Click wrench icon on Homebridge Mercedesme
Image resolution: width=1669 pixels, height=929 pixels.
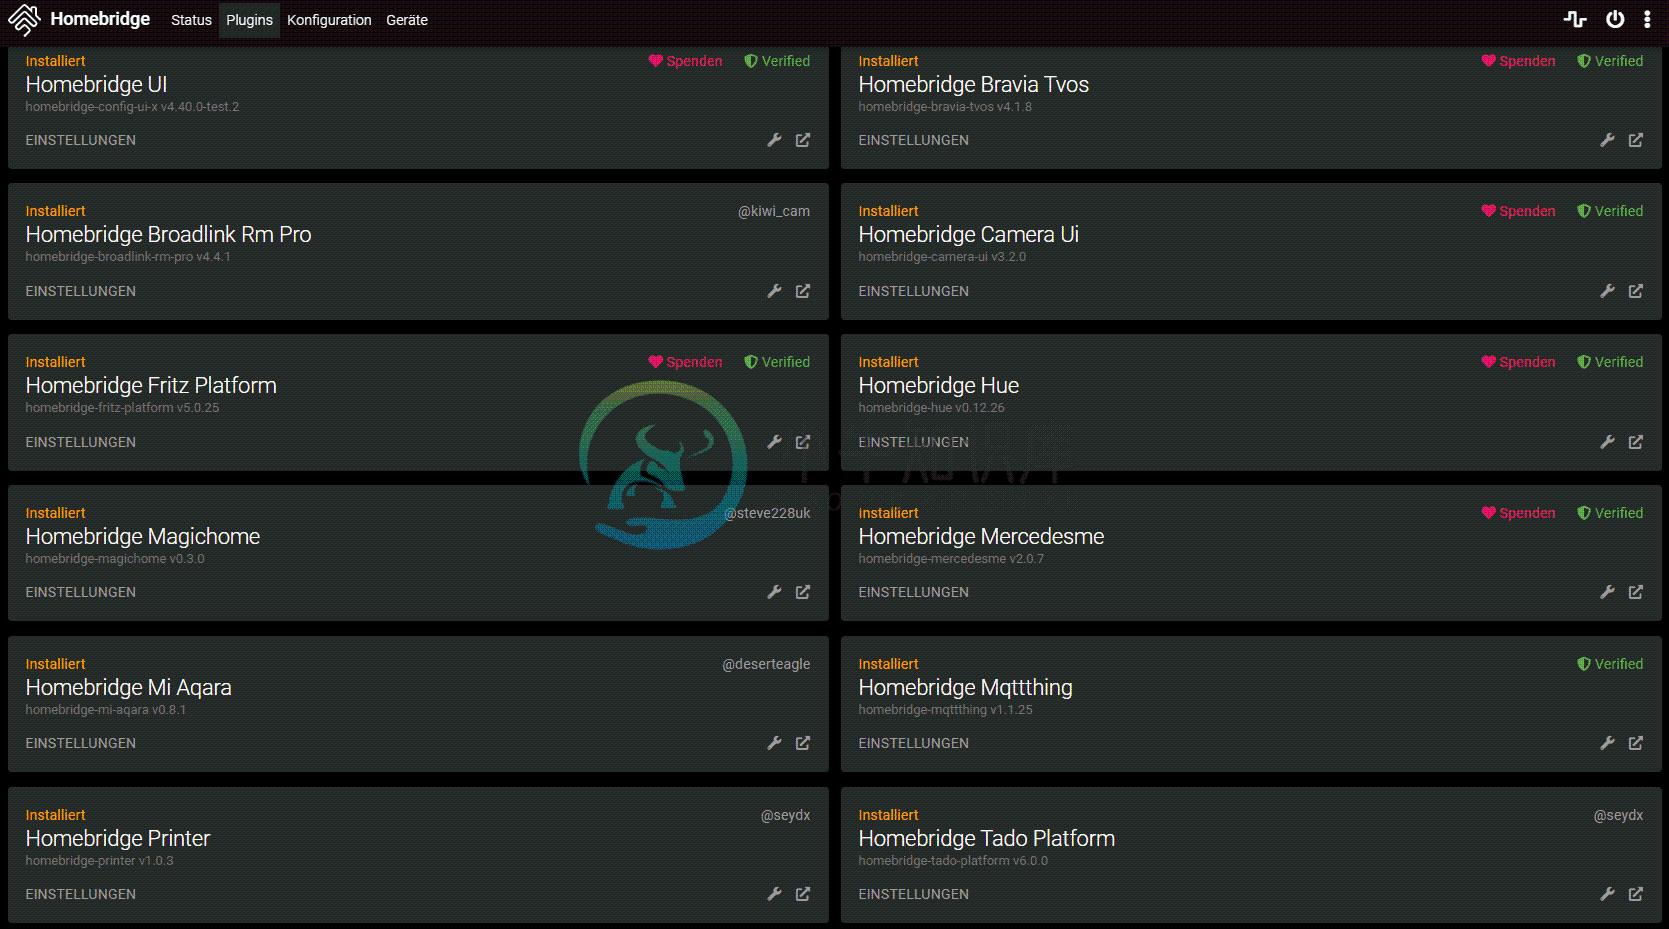tap(1607, 592)
